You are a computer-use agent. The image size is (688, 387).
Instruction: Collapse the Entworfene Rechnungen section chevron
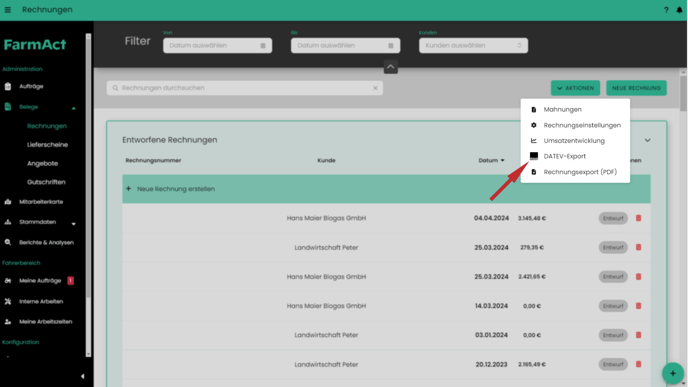(x=647, y=140)
